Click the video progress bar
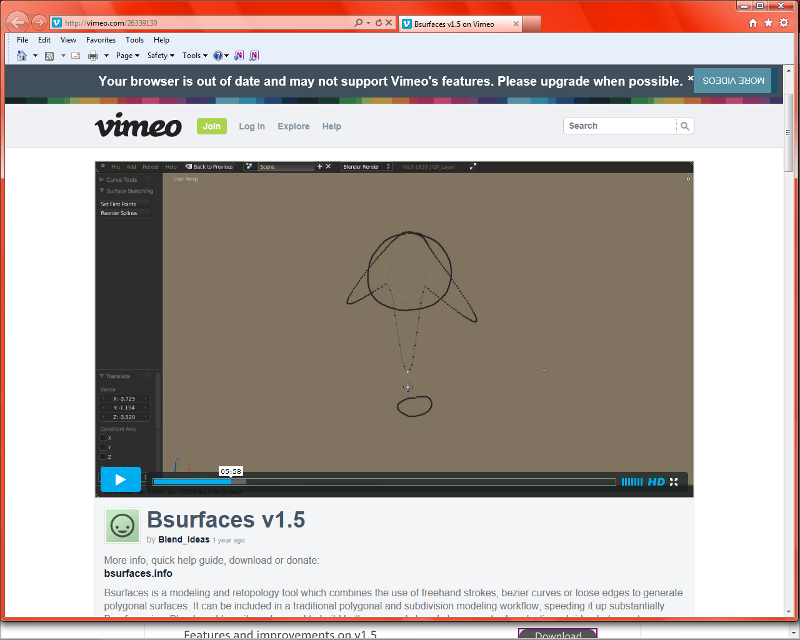The height and width of the screenshot is (640, 800). click(384, 482)
